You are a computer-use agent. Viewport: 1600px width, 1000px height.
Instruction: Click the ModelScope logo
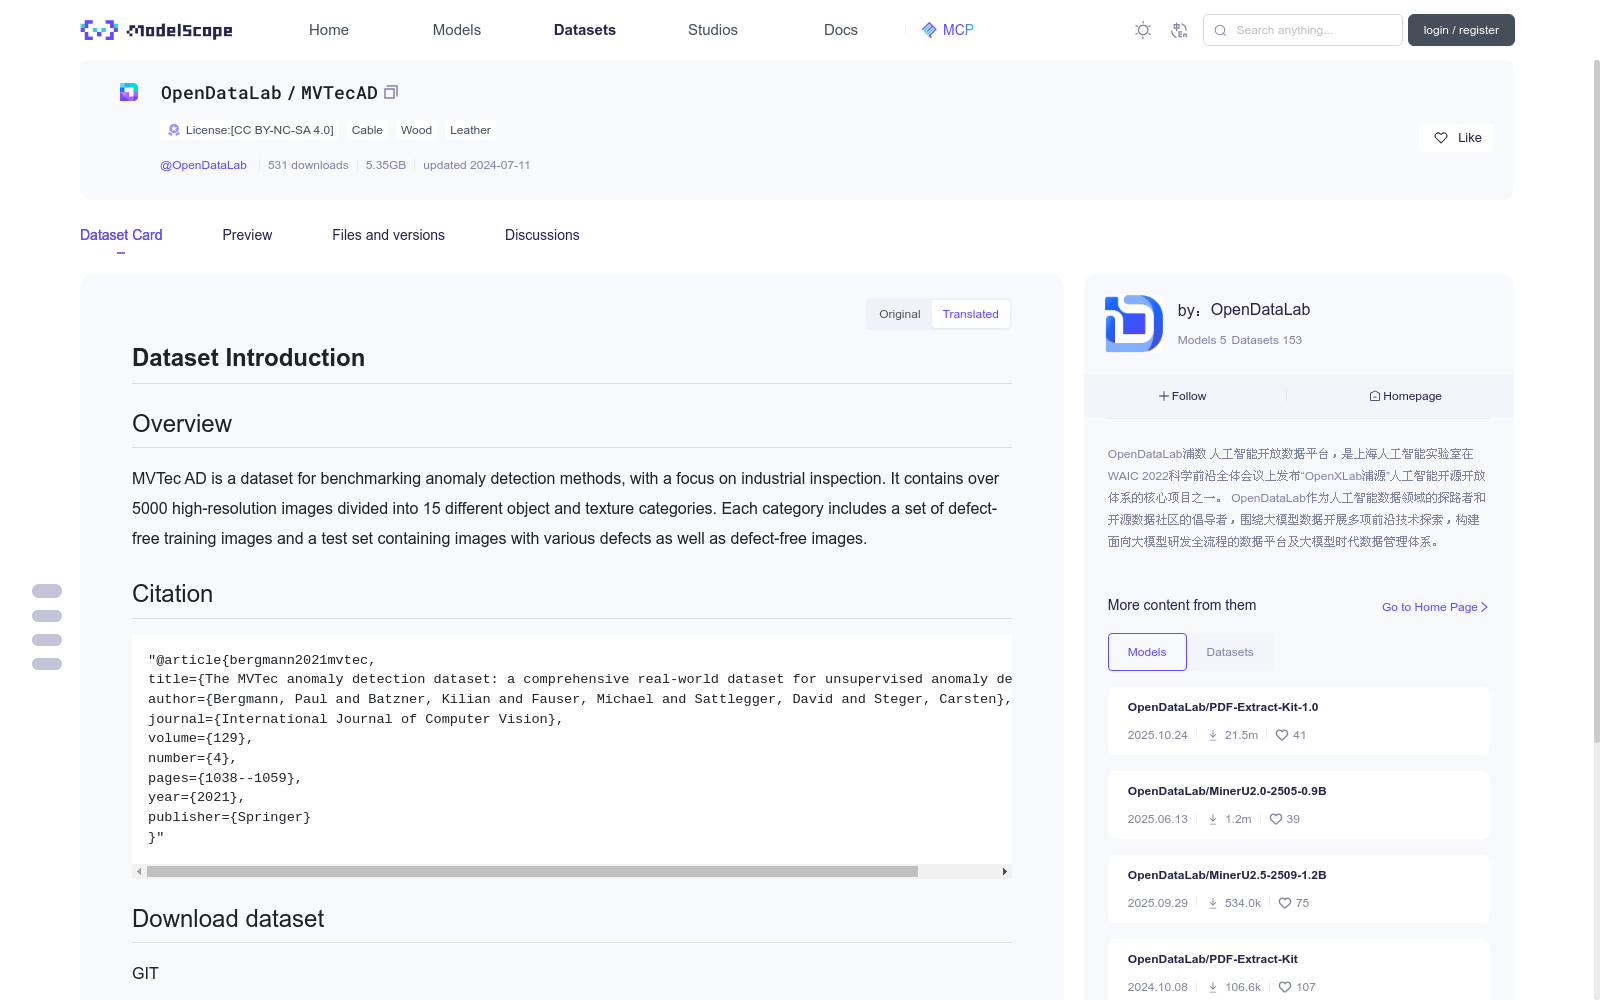156,30
